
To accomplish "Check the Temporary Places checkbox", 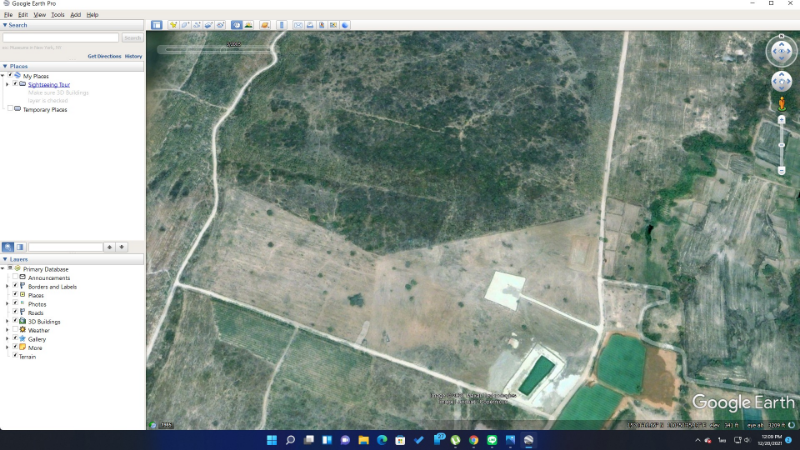I will click(x=11, y=109).
